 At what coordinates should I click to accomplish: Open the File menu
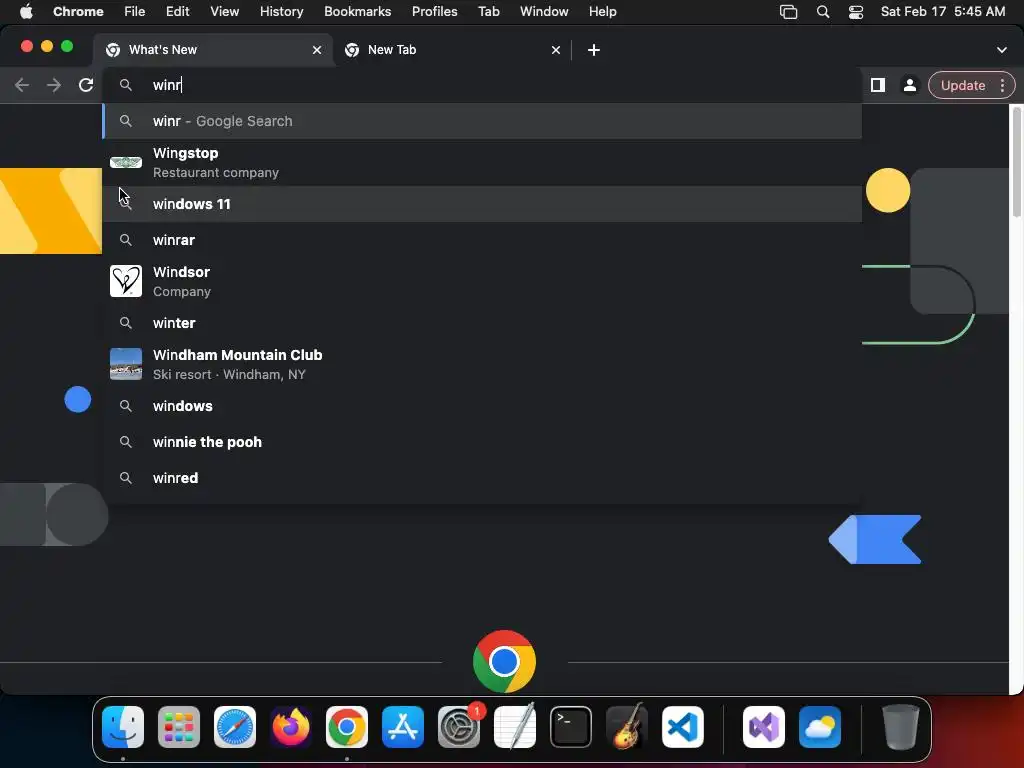pos(135,12)
